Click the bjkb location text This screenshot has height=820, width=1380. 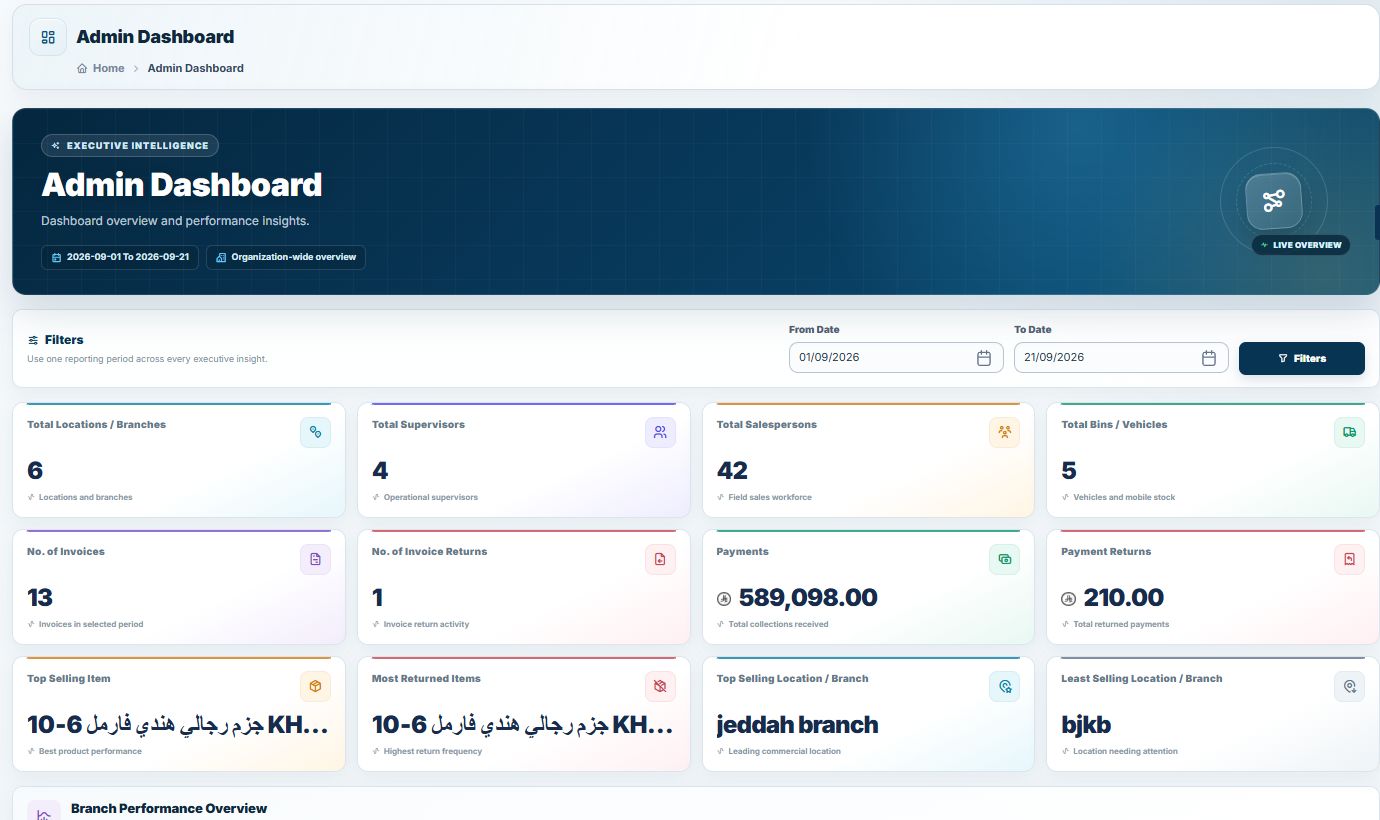(x=1086, y=725)
